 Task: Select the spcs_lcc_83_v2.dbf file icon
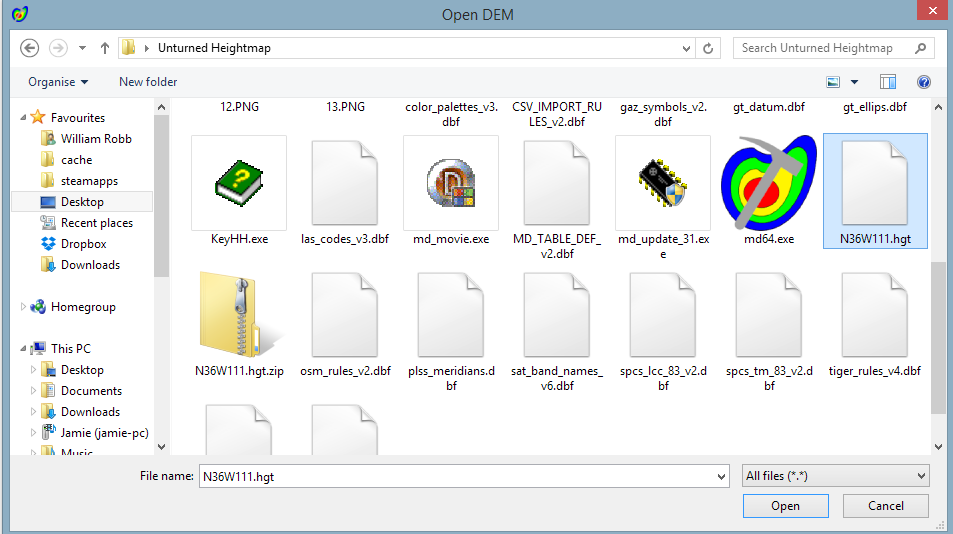662,315
